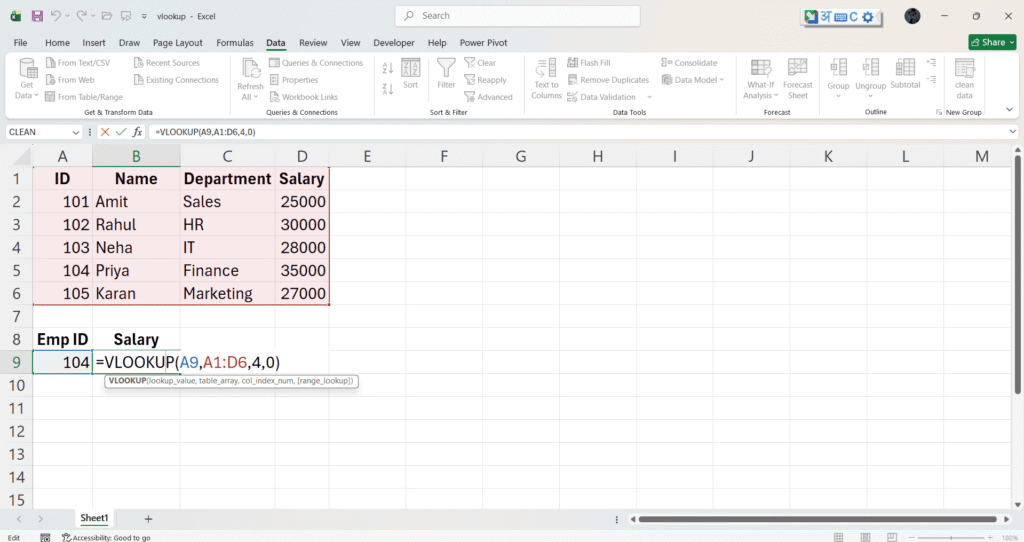Collapse the ribbon with chevron

coord(1009,110)
